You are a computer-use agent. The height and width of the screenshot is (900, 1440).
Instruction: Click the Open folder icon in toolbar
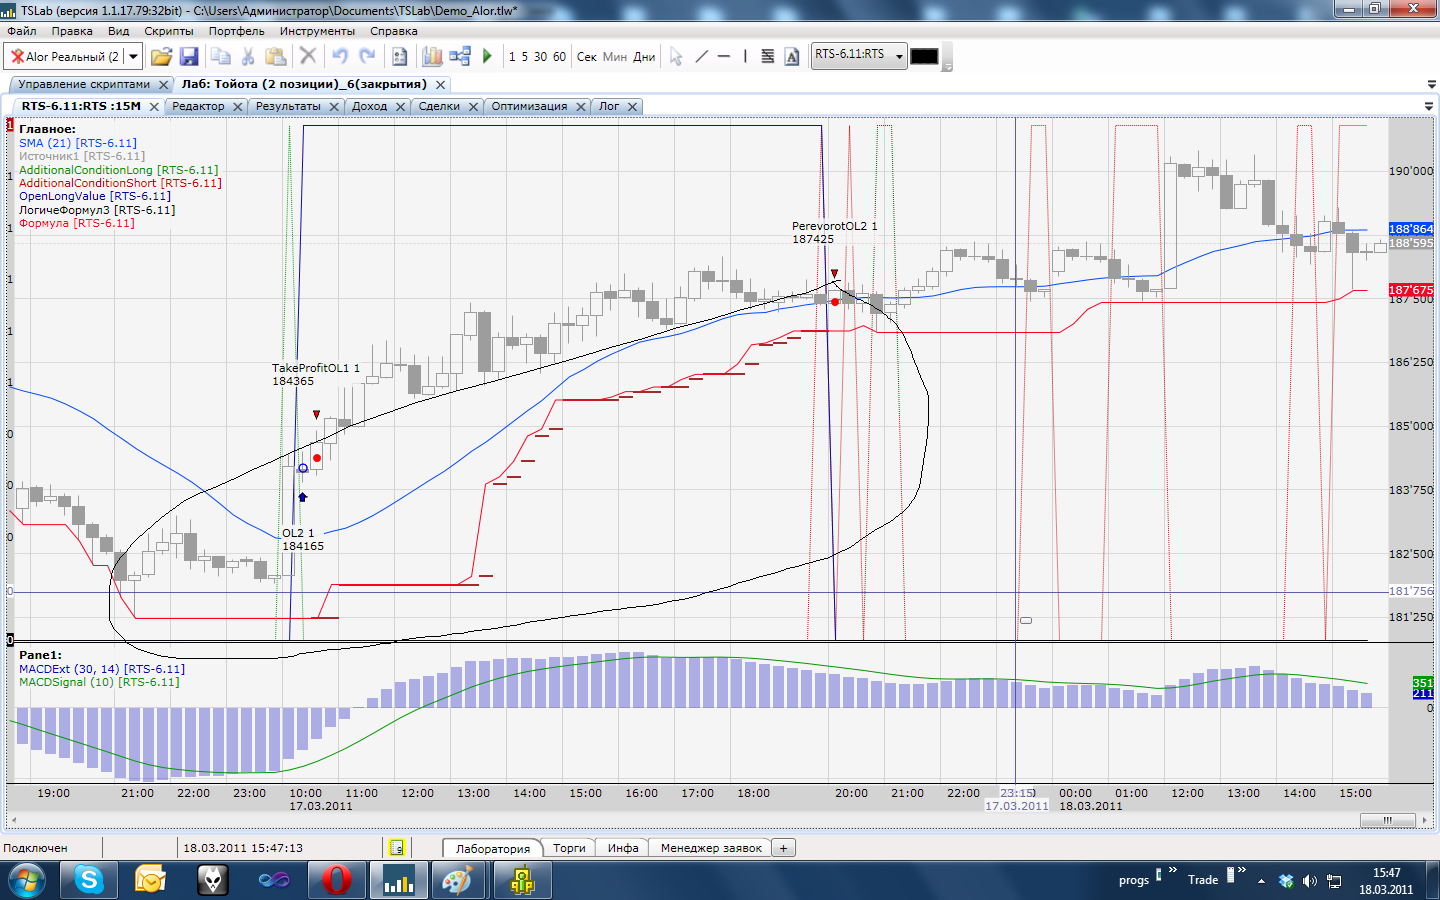coord(161,57)
